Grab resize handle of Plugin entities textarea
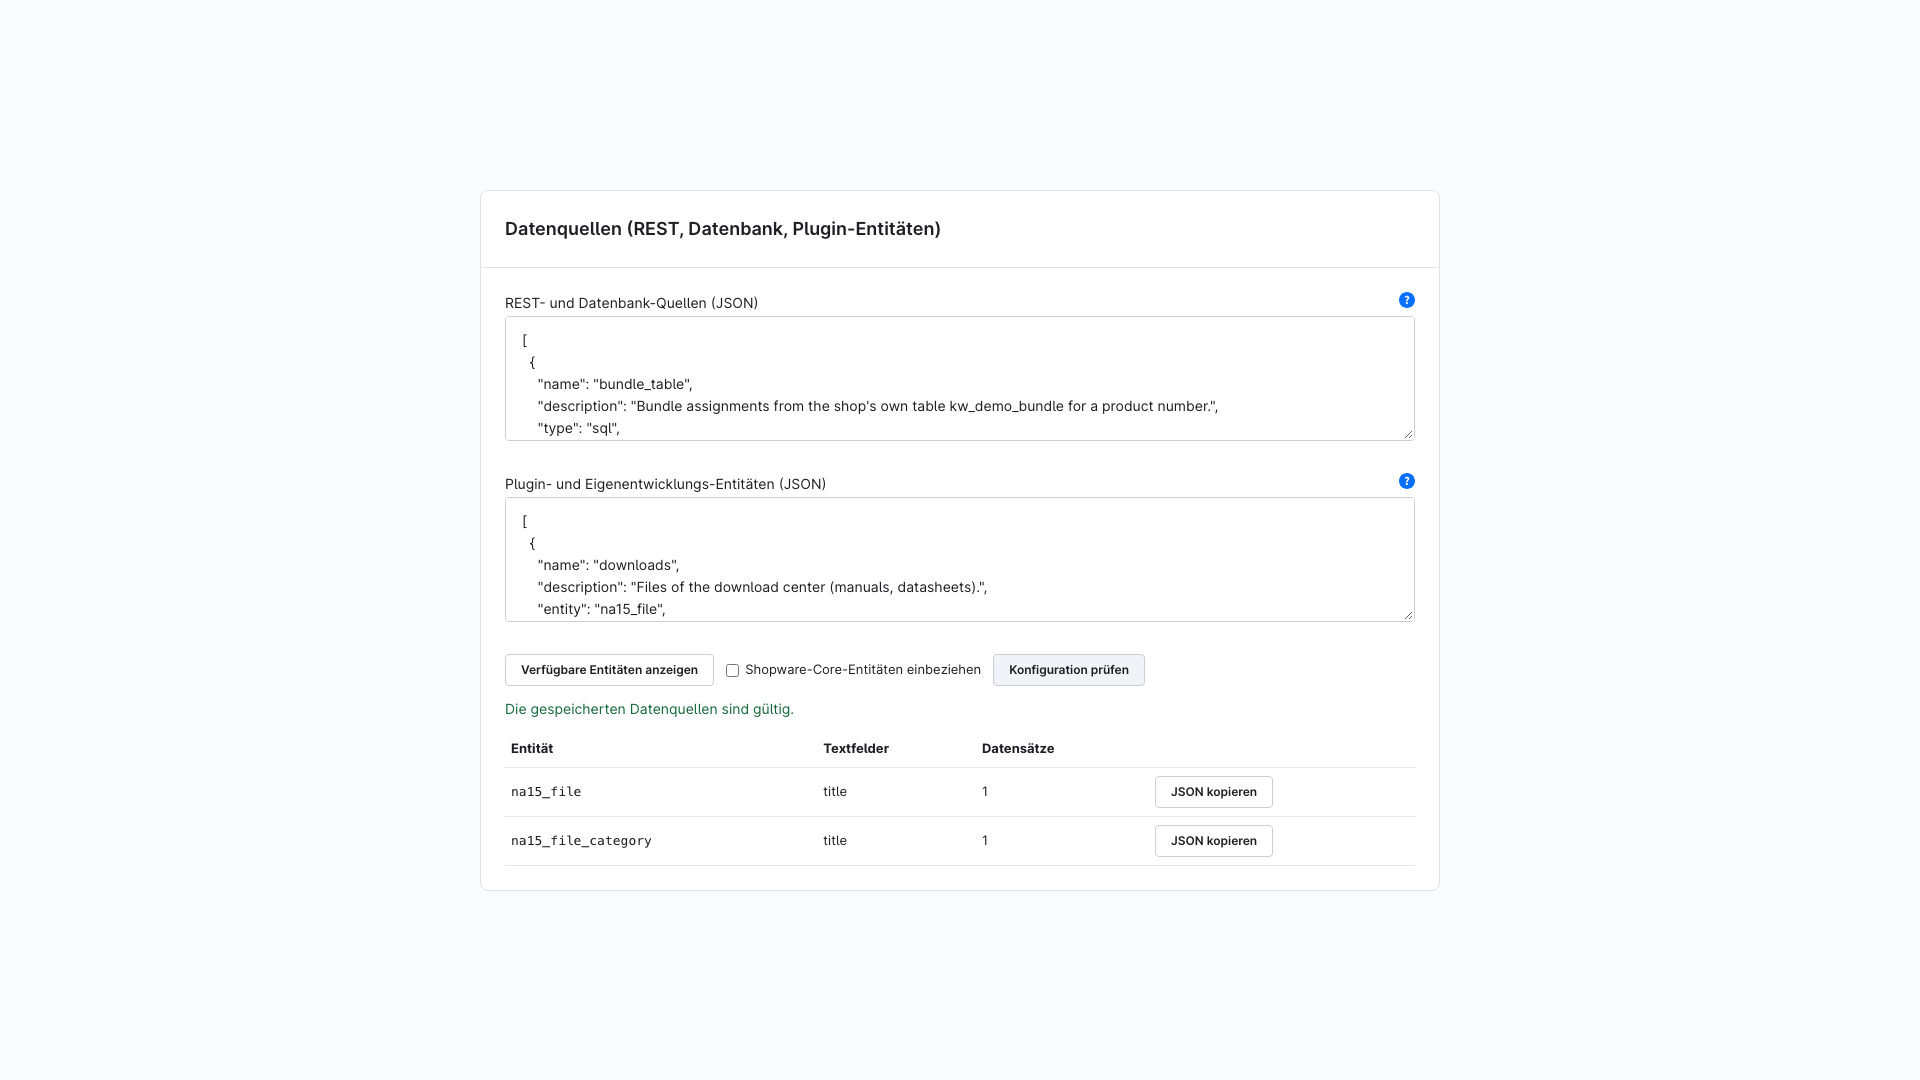This screenshot has width=1920, height=1080. click(1408, 615)
